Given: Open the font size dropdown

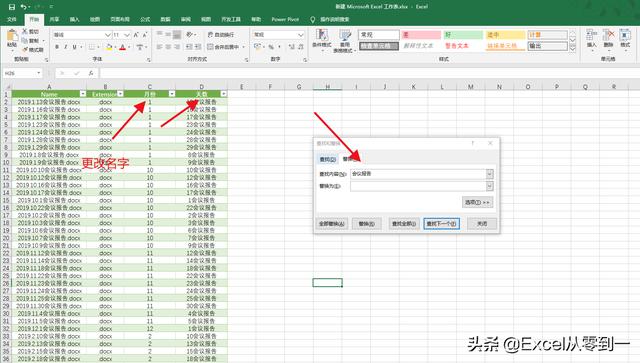Looking at the screenshot, I should click(x=127, y=35).
